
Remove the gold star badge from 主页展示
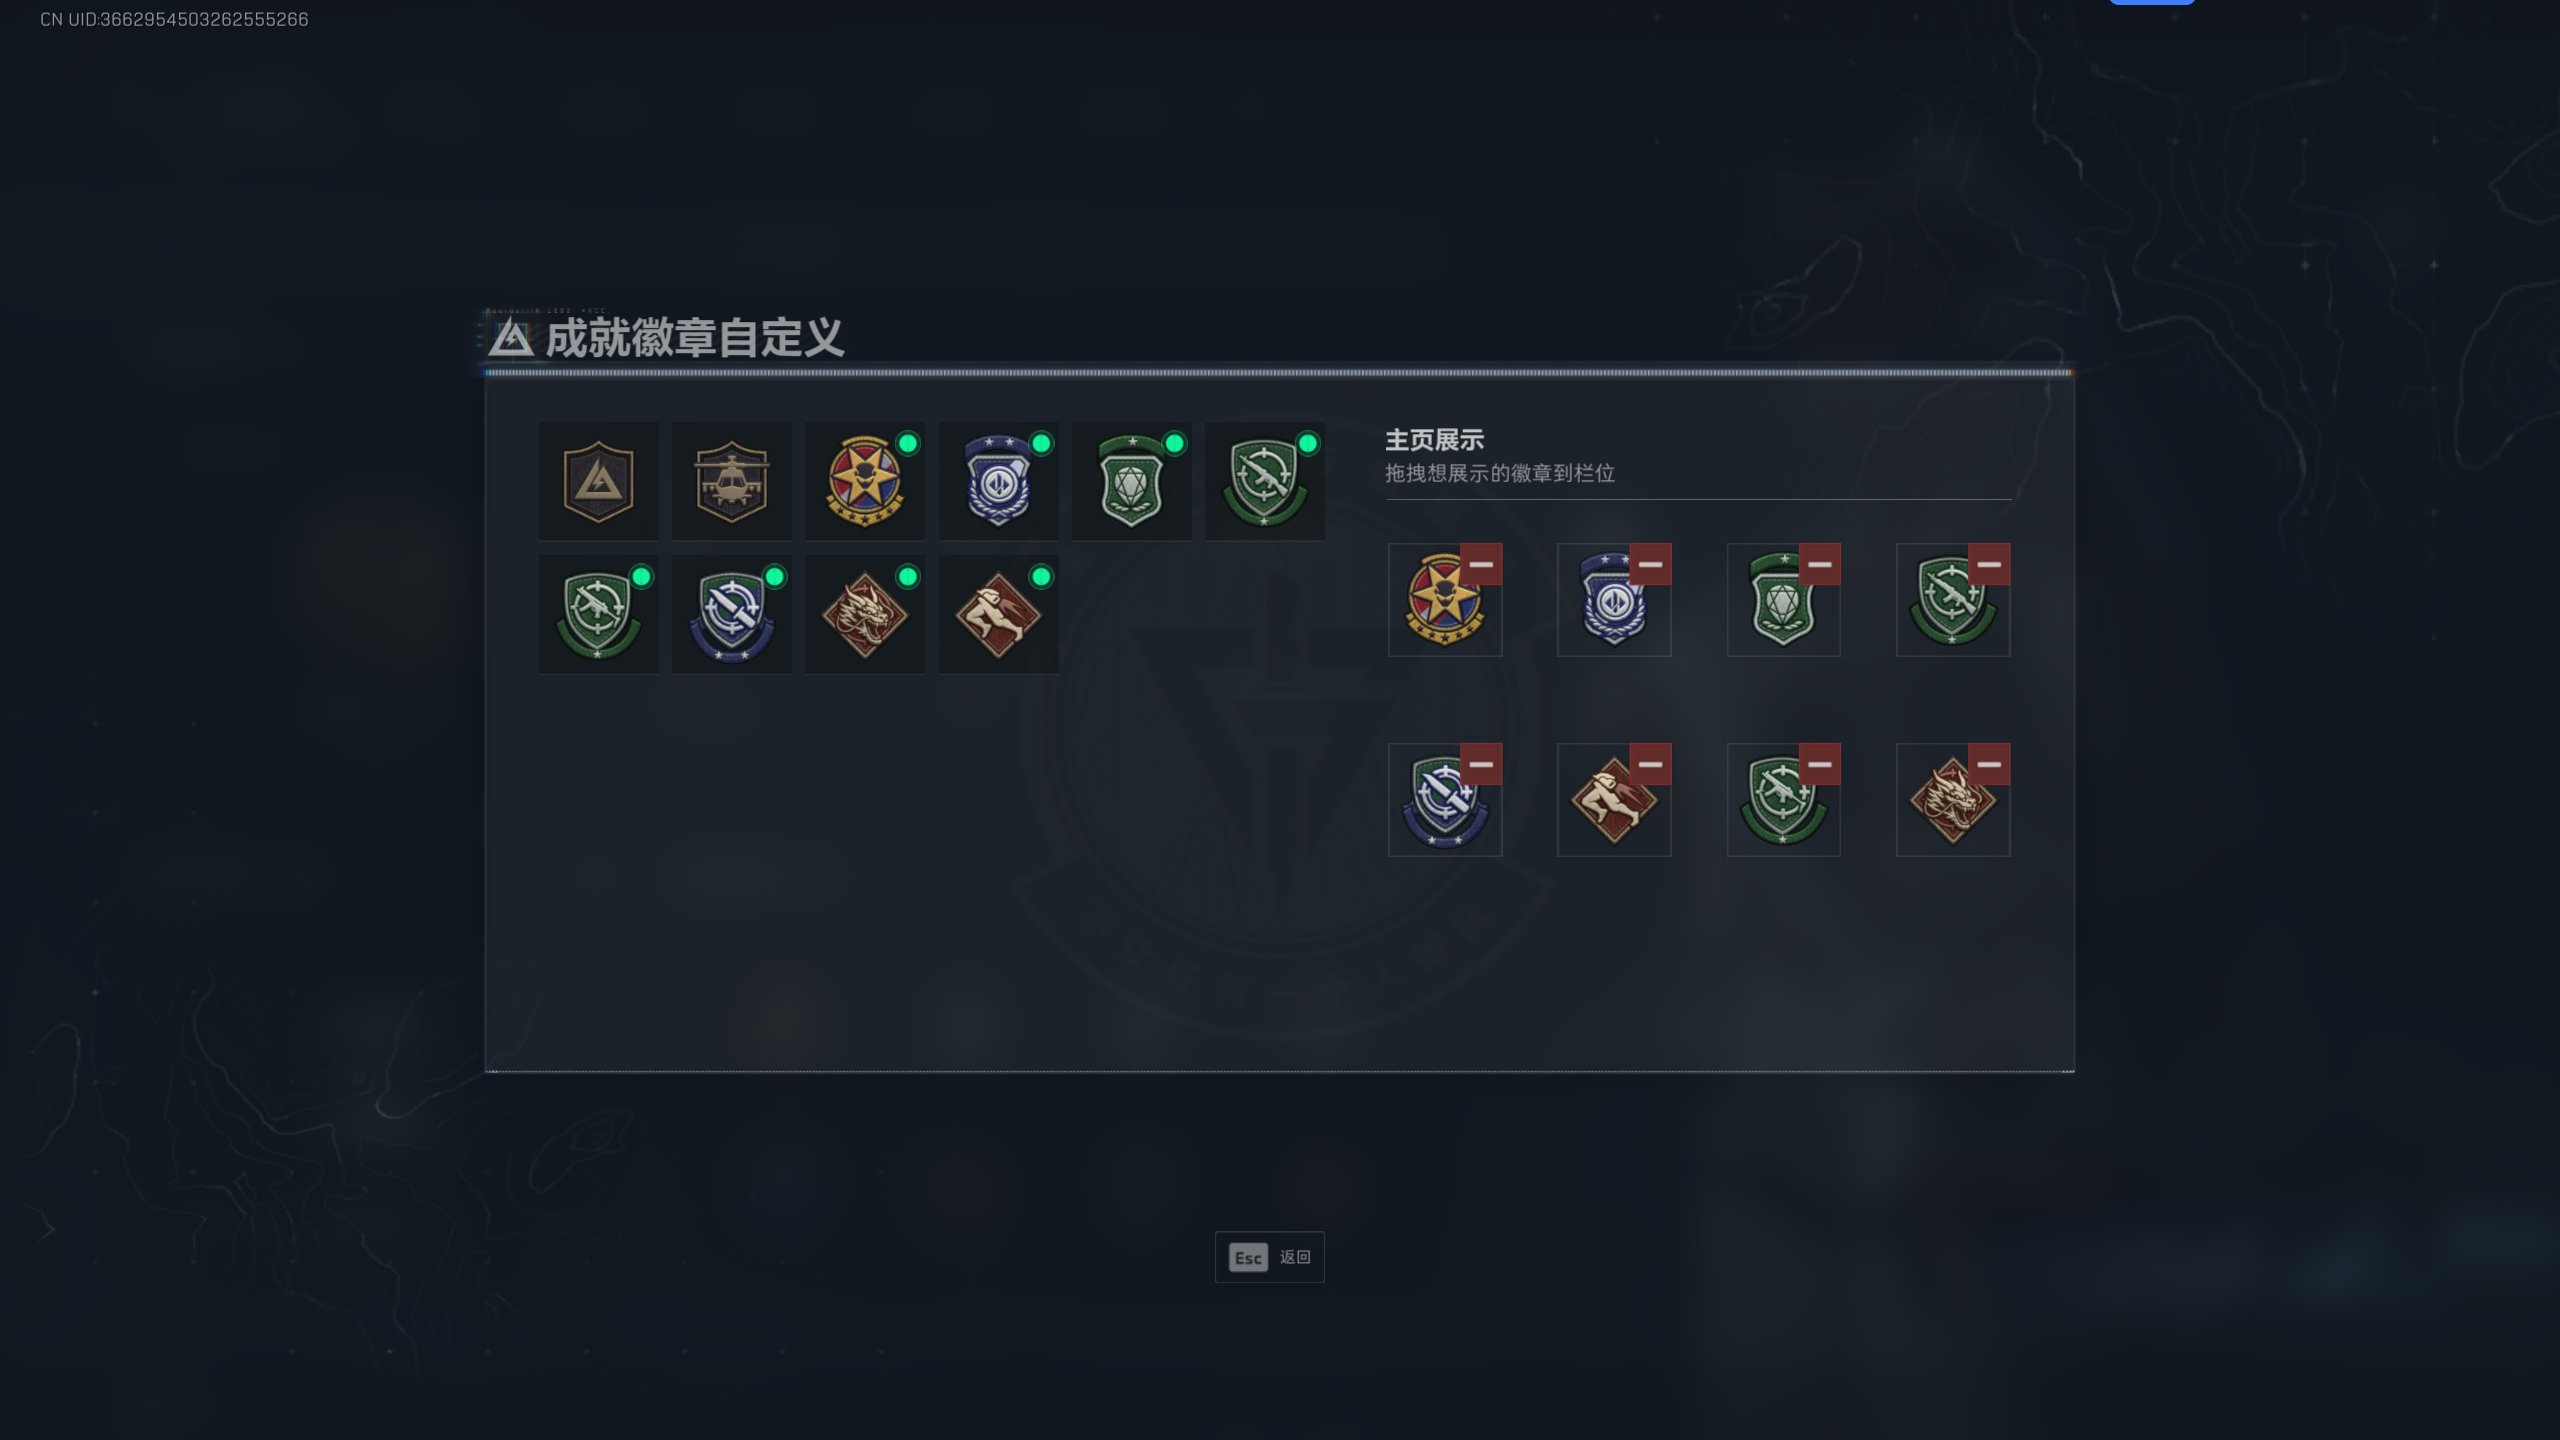(1481, 564)
